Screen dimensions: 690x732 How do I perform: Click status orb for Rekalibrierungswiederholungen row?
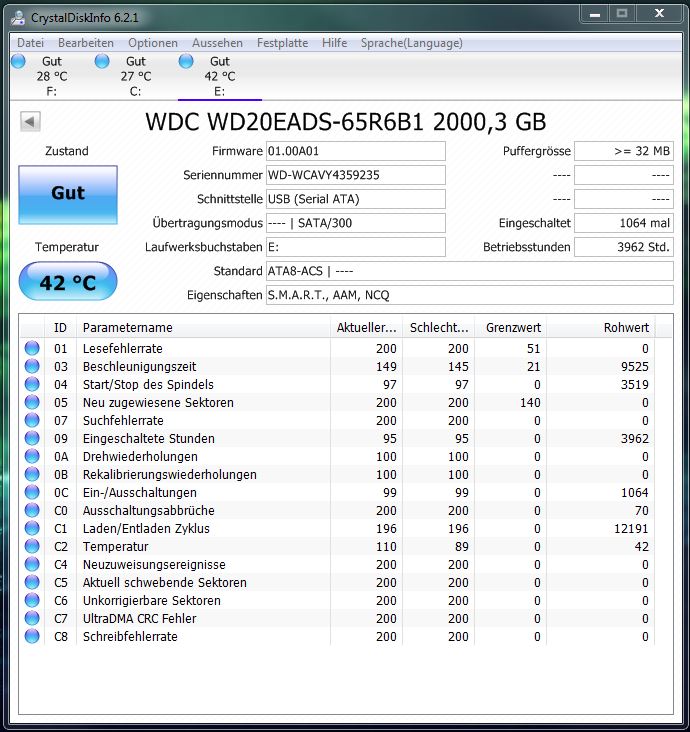[32, 474]
